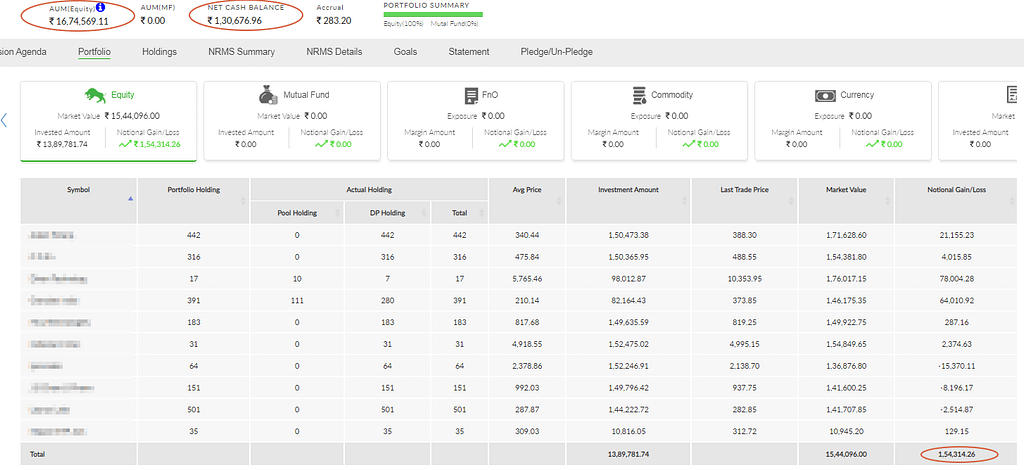
Task: Click the Mutual Fund(0%) summary label
Action: click(456, 24)
